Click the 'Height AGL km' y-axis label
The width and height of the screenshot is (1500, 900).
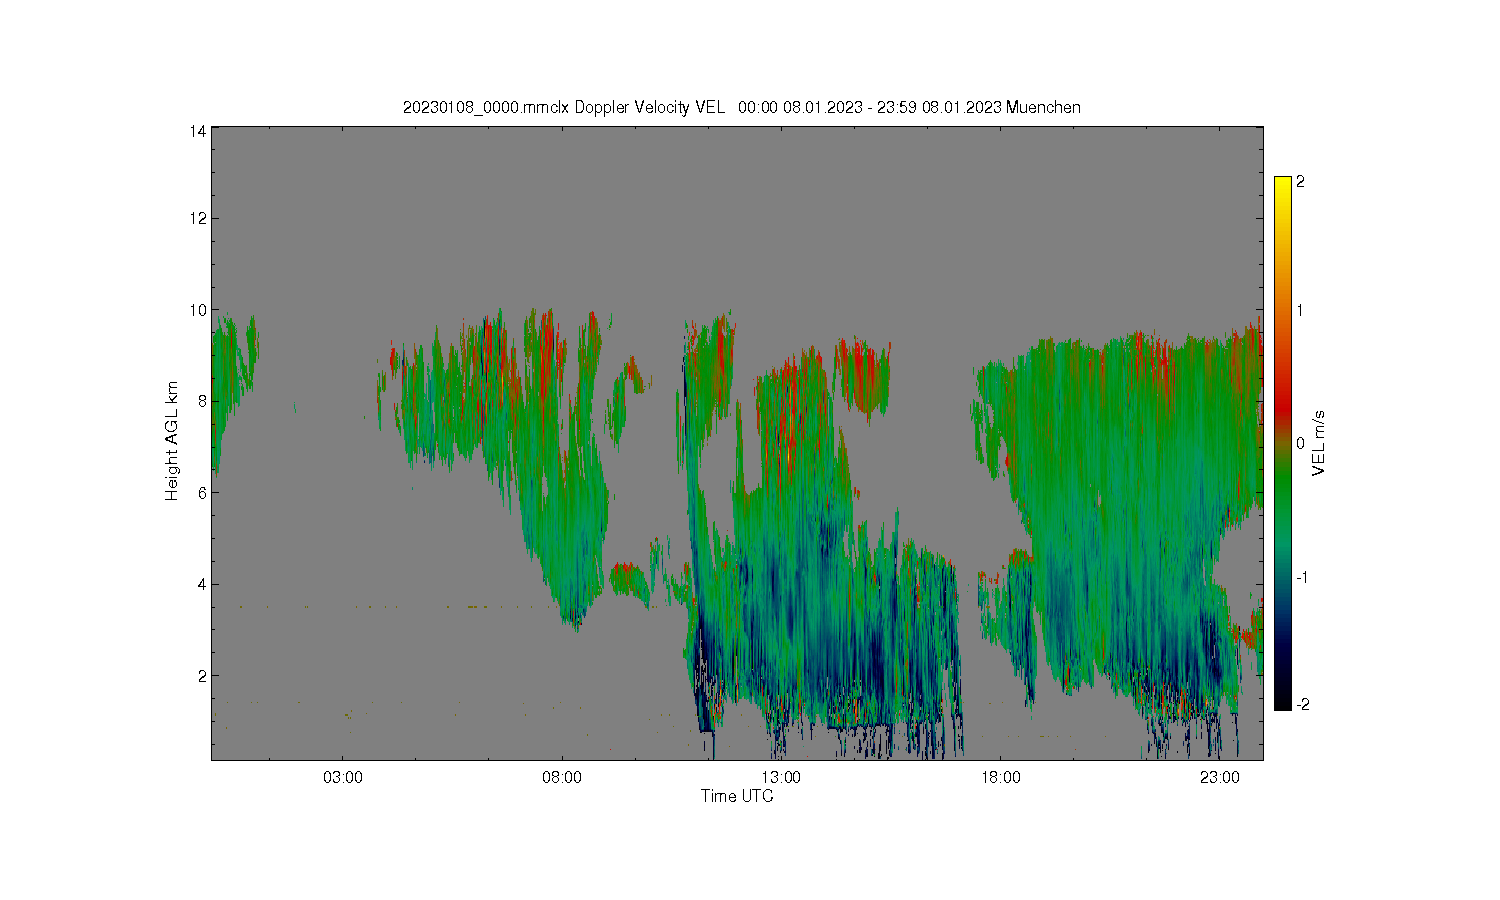[171, 441]
